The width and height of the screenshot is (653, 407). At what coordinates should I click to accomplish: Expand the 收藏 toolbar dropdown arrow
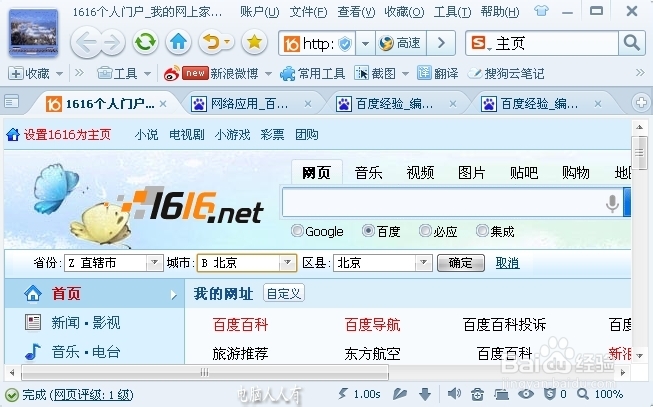pyautogui.click(x=60, y=74)
